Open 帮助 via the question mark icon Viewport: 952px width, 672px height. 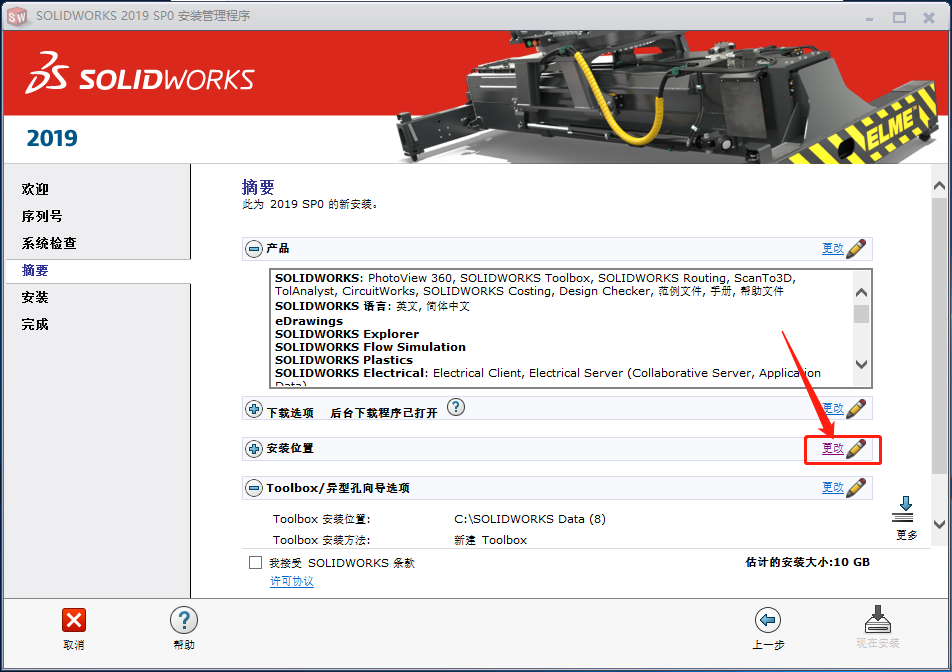(x=184, y=621)
